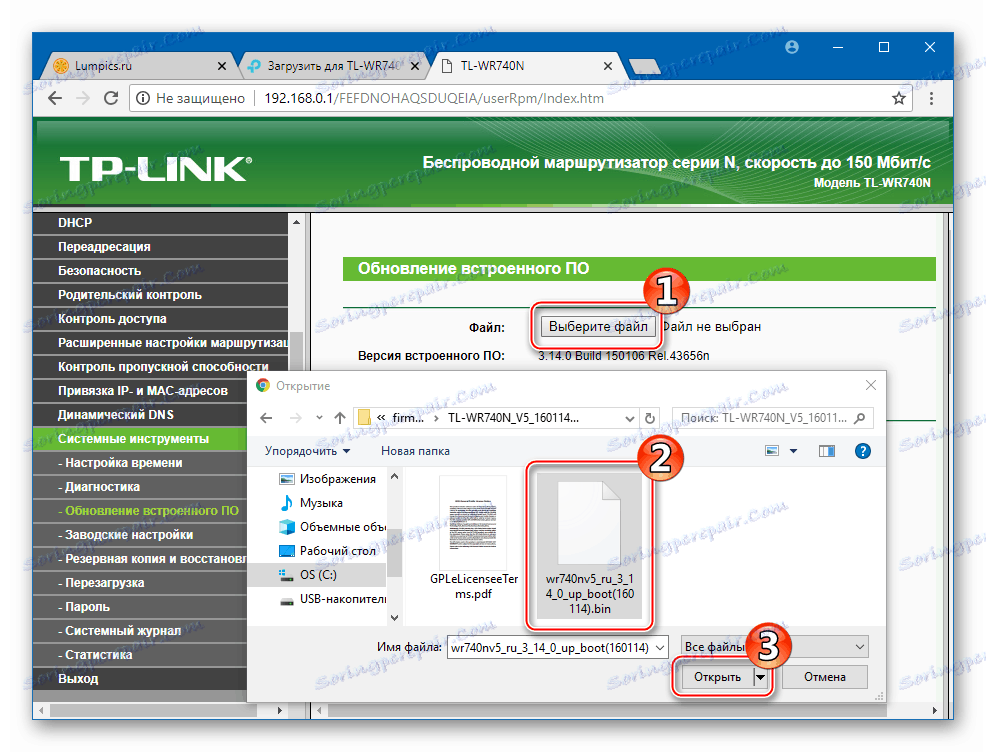Open the Все файлы file type dropdown
This screenshot has width=986, height=752.
point(774,647)
